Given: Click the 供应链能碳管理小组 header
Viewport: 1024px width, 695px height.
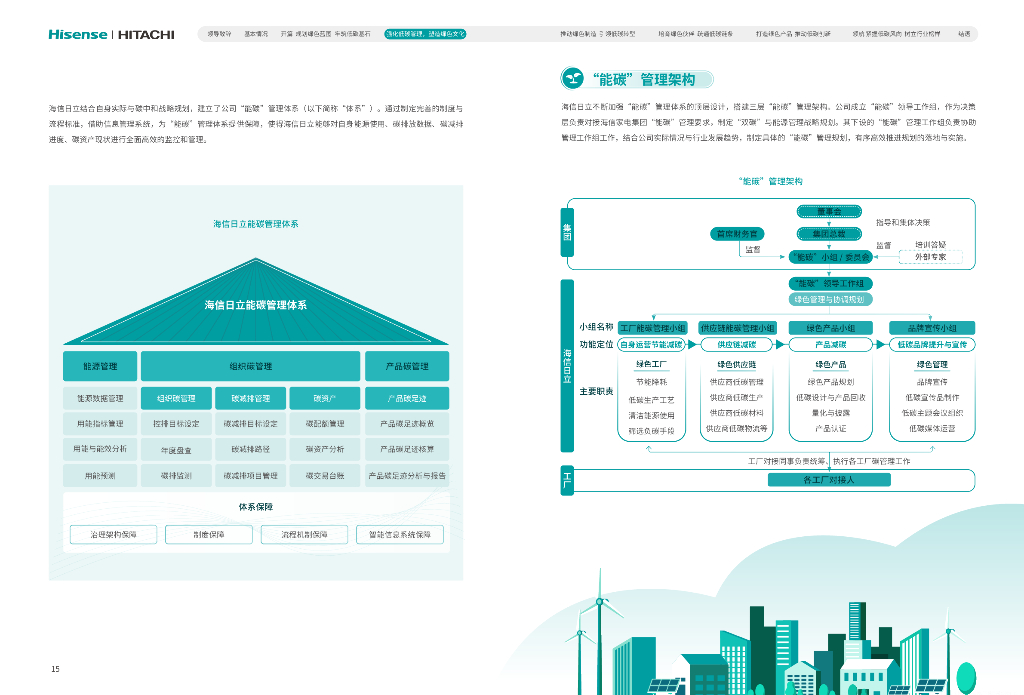Looking at the screenshot, I should click(737, 328).
